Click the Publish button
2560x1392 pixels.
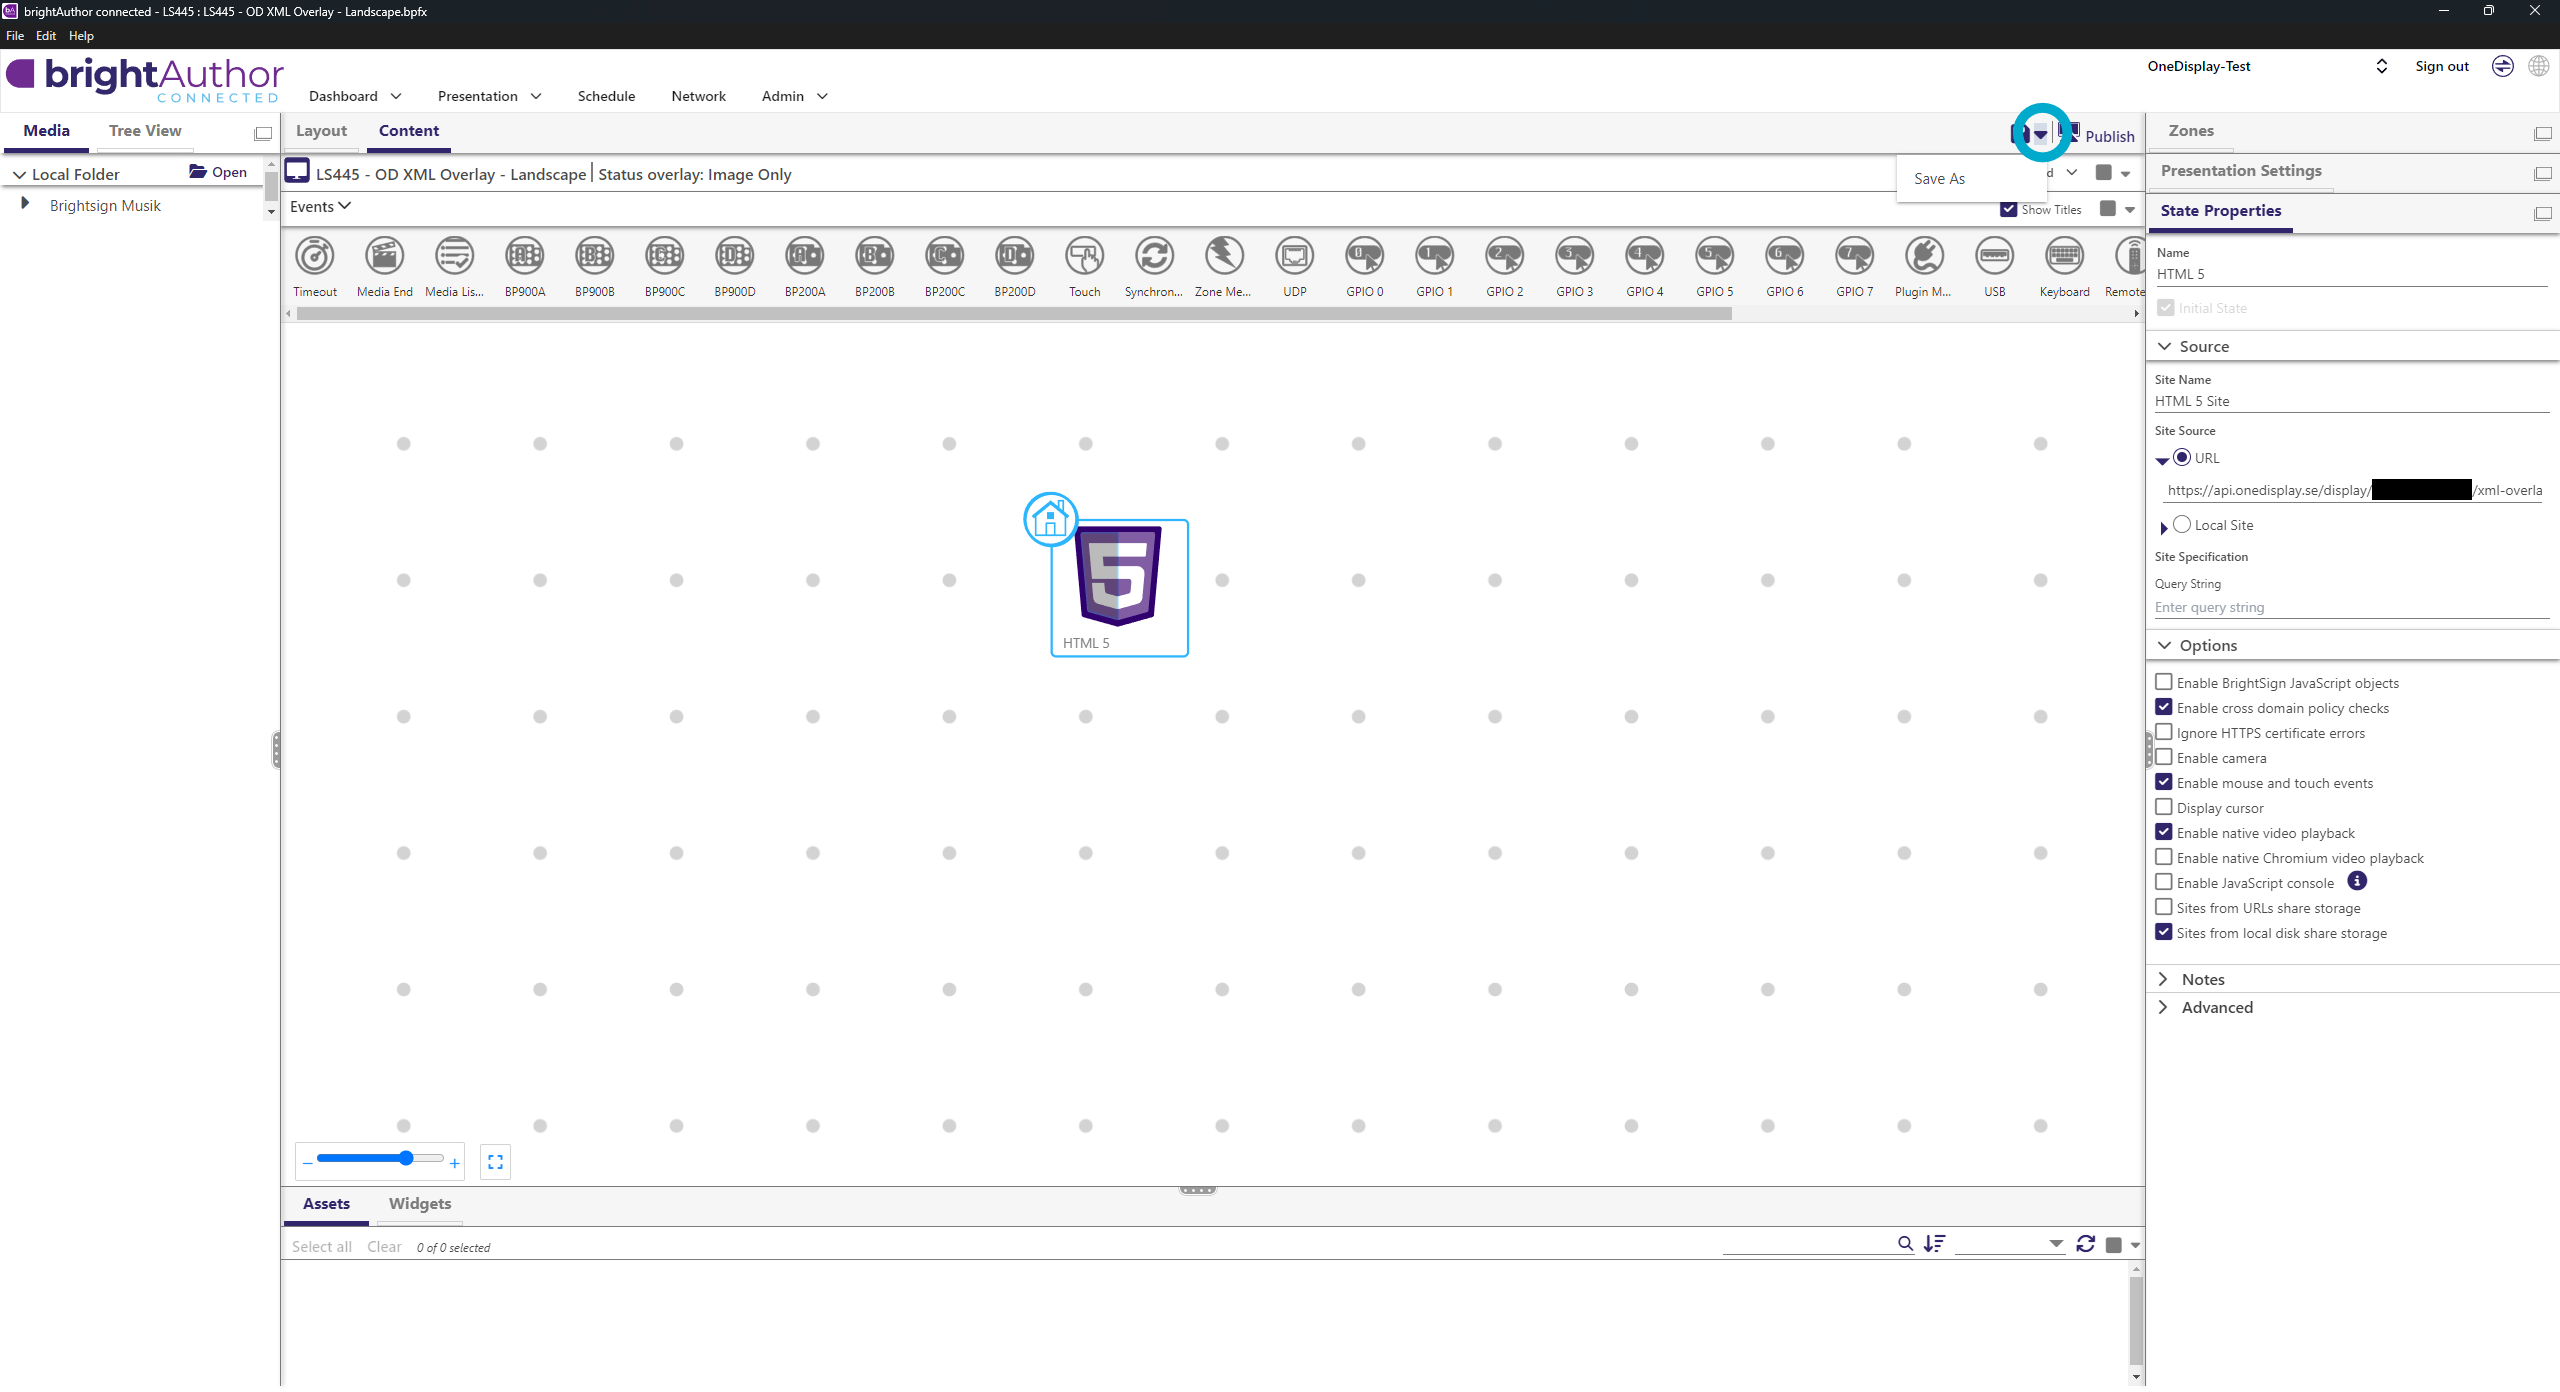(2108, 136)
